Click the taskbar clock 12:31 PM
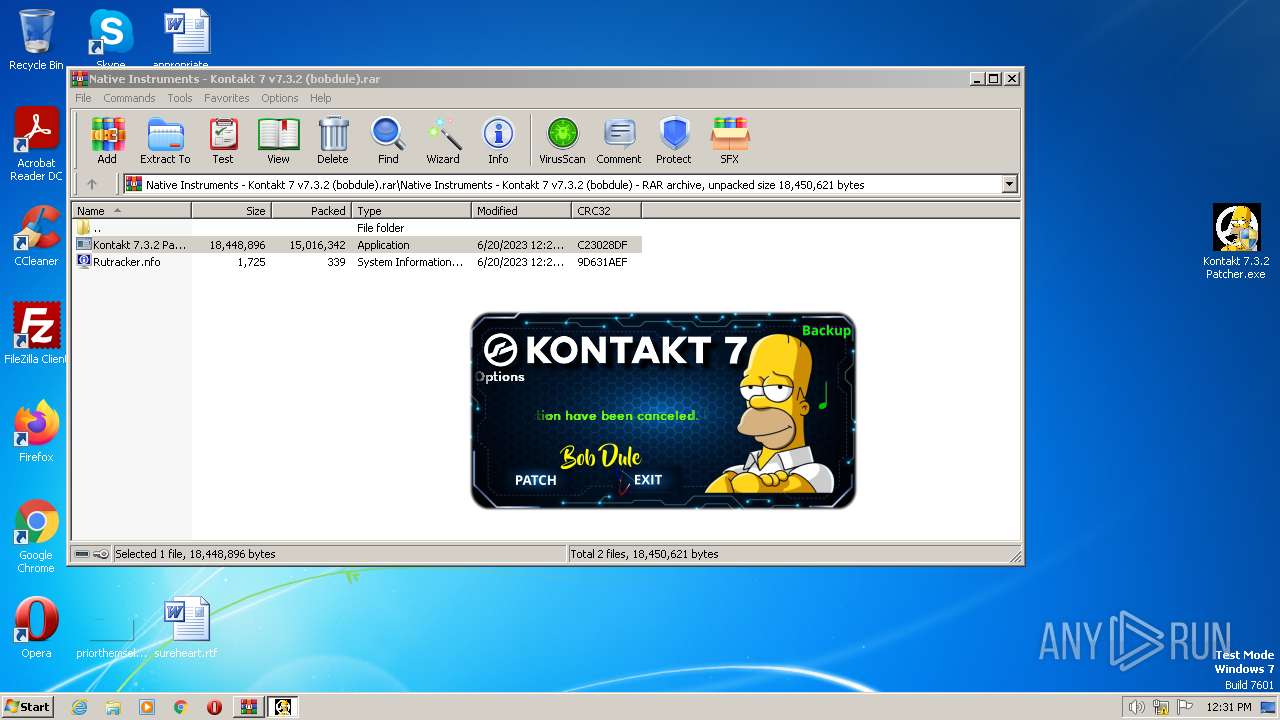The height and width of the screenshot is (720, 1280). 1228,707
